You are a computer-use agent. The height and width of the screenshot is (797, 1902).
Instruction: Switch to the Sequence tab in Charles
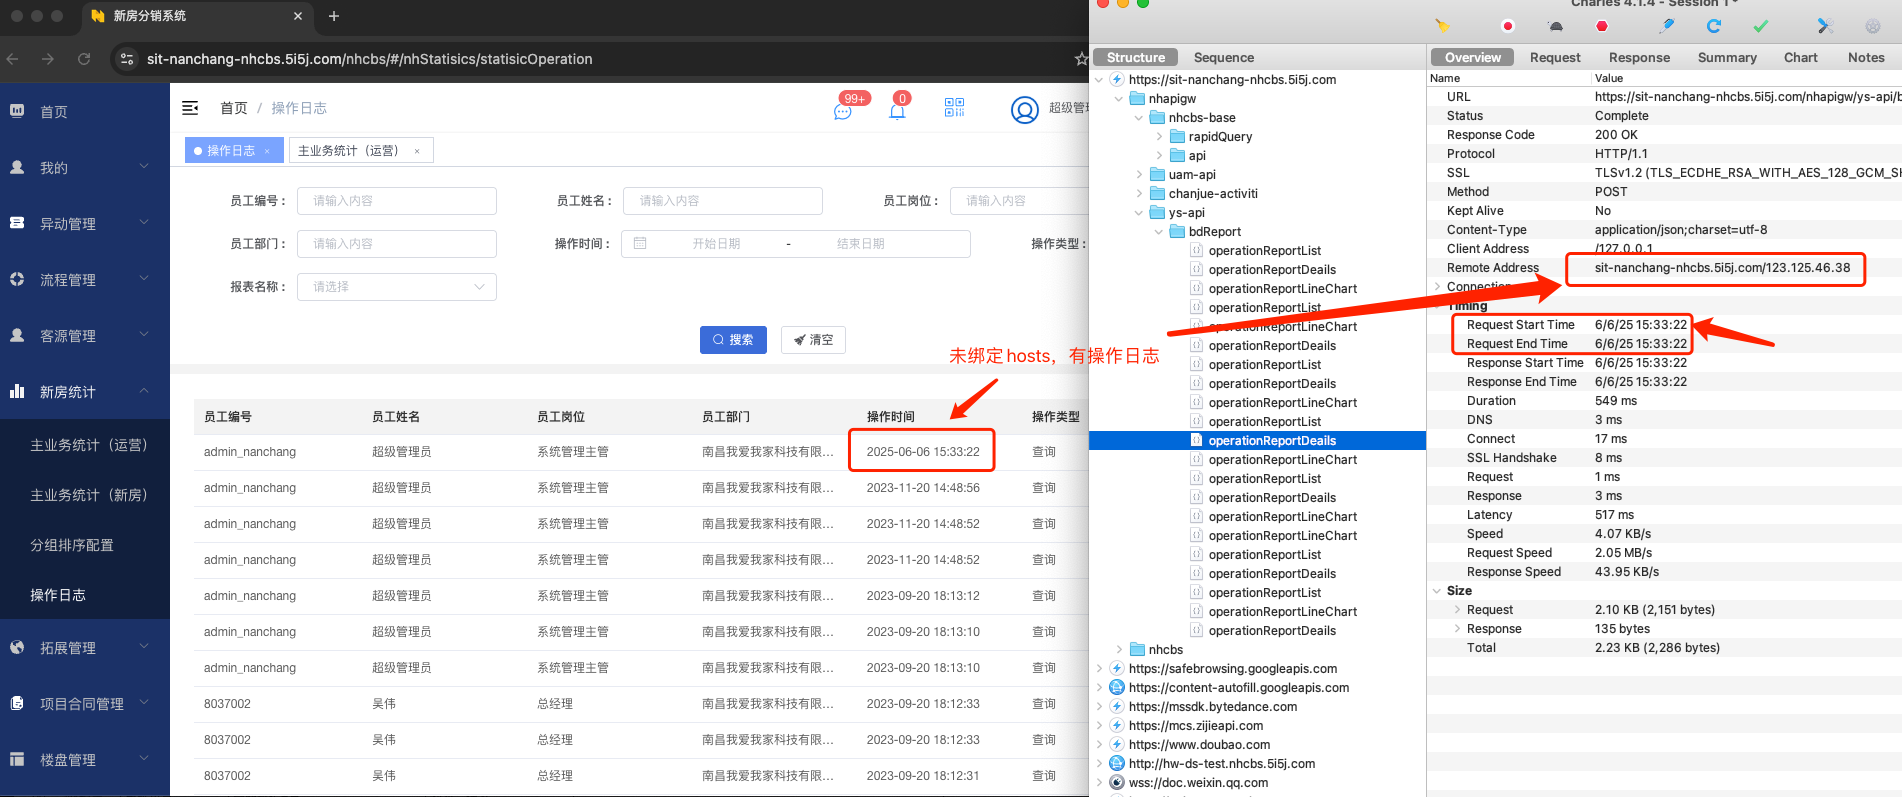click(x=1223, y=58)
